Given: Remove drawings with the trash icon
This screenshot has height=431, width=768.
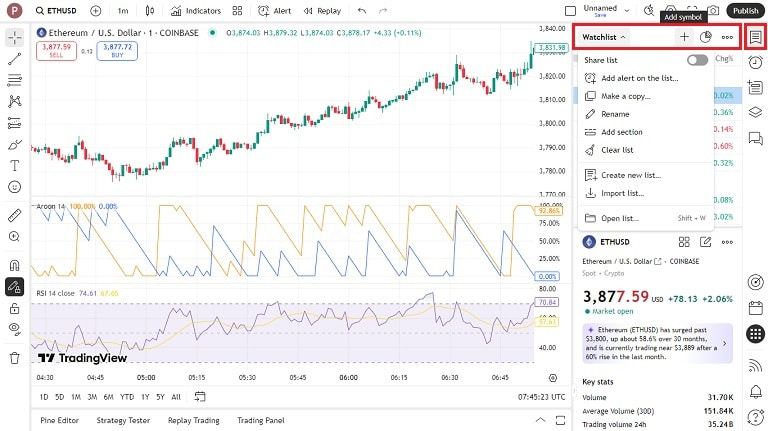Looking at the screenshot, I should point(15,358).
